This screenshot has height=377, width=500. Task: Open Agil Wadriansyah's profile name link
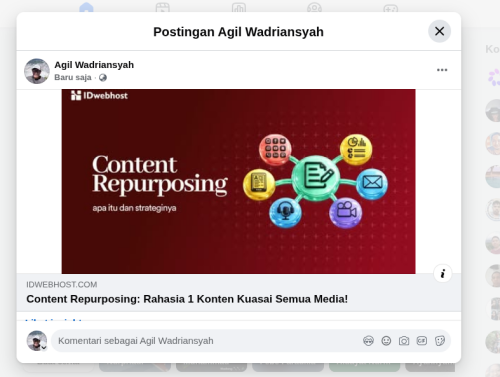coord(94,65)
